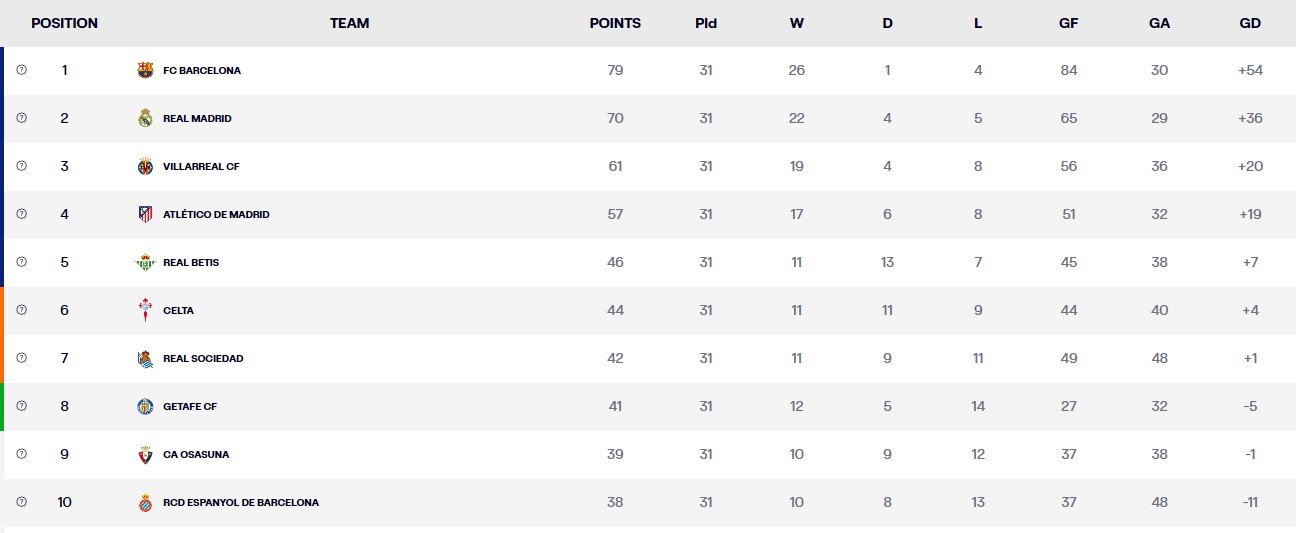
Task: Click the Real Madrid club crest
Action: click(x=145, y=119)
